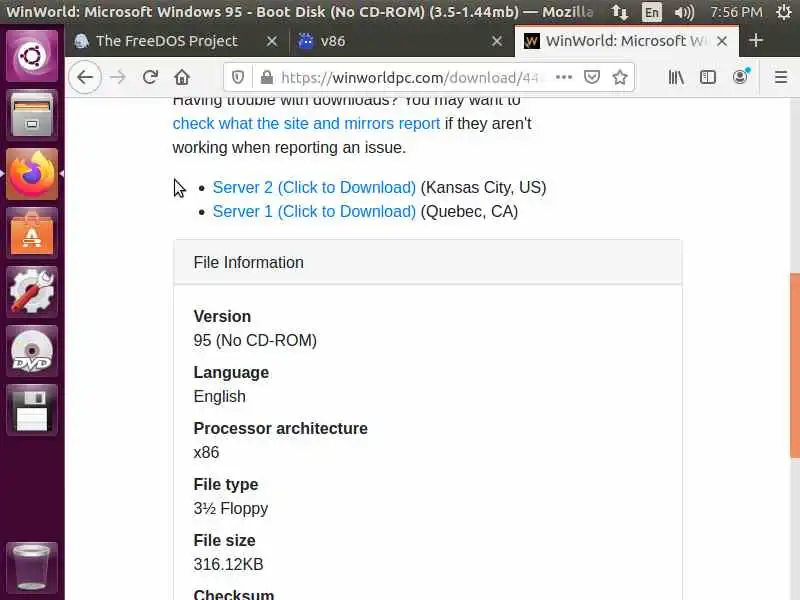Viewport: 800px width, 600px height.
Task: Open a new browser tab
Action: 756,41
